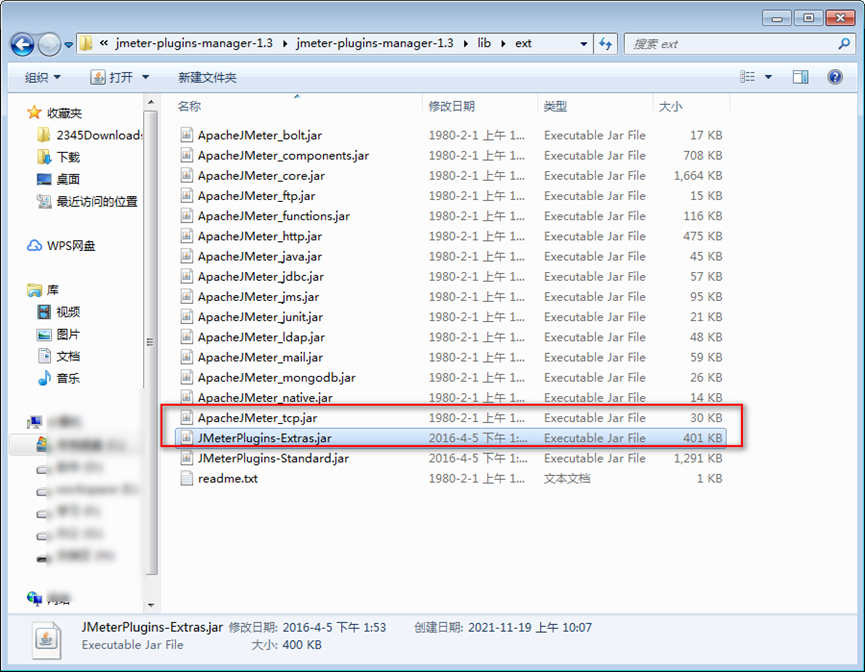Sort by 大小 column header
This screenshot has width=865, height=672.
pyautogui.click(x=670, y=106)
